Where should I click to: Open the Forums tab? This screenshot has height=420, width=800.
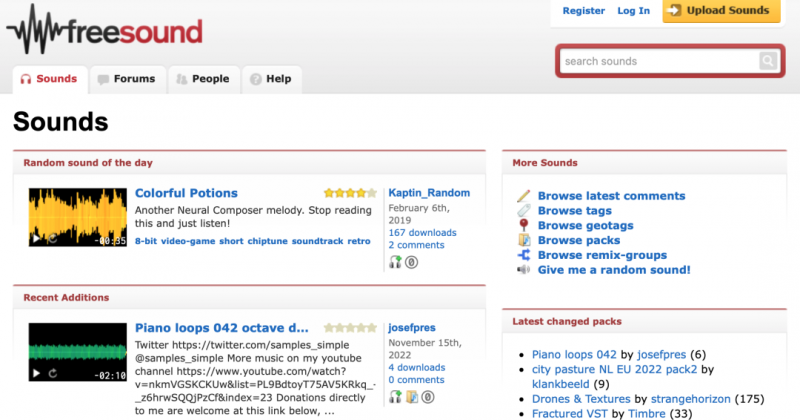(x=128, y=79)
